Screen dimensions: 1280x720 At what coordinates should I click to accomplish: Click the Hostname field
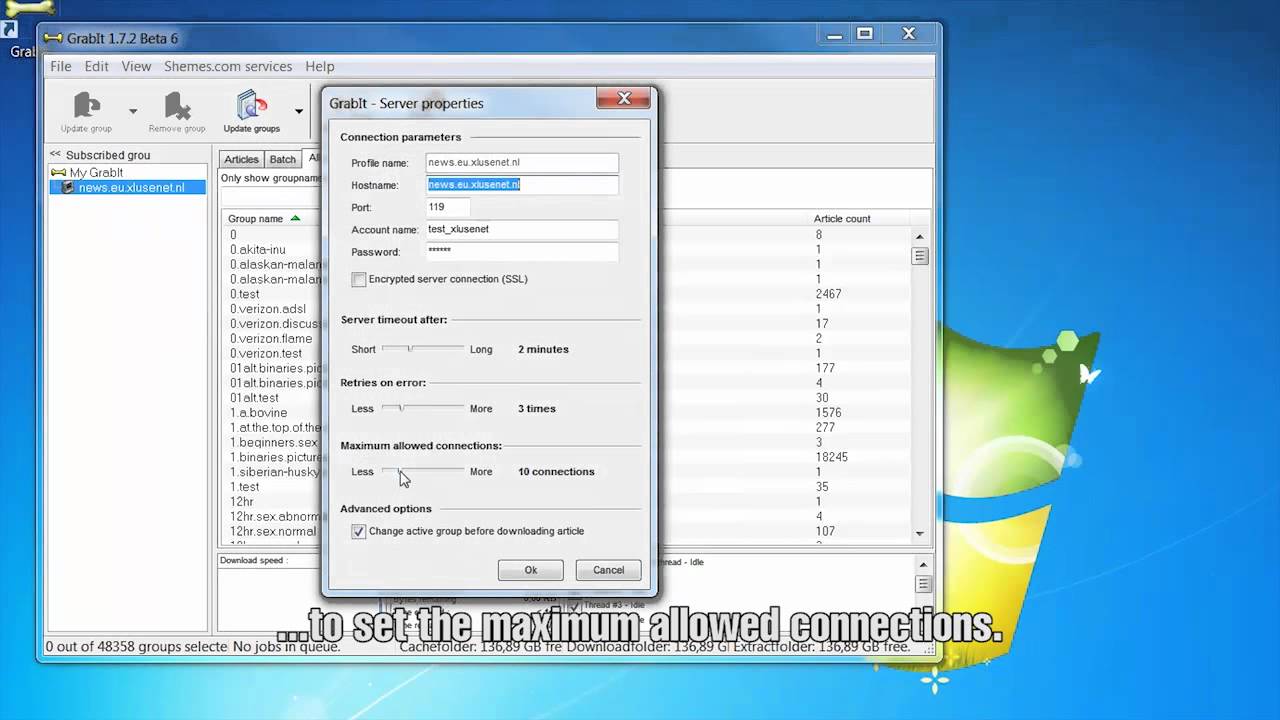(x=521, y=184)
